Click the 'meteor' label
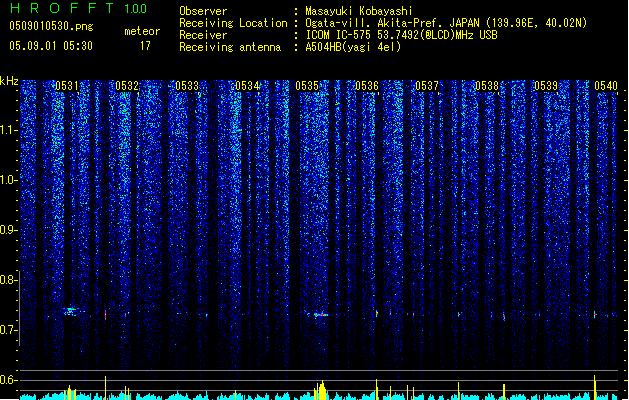This screenshot has height=400, width=629. [x=142, y=31]
